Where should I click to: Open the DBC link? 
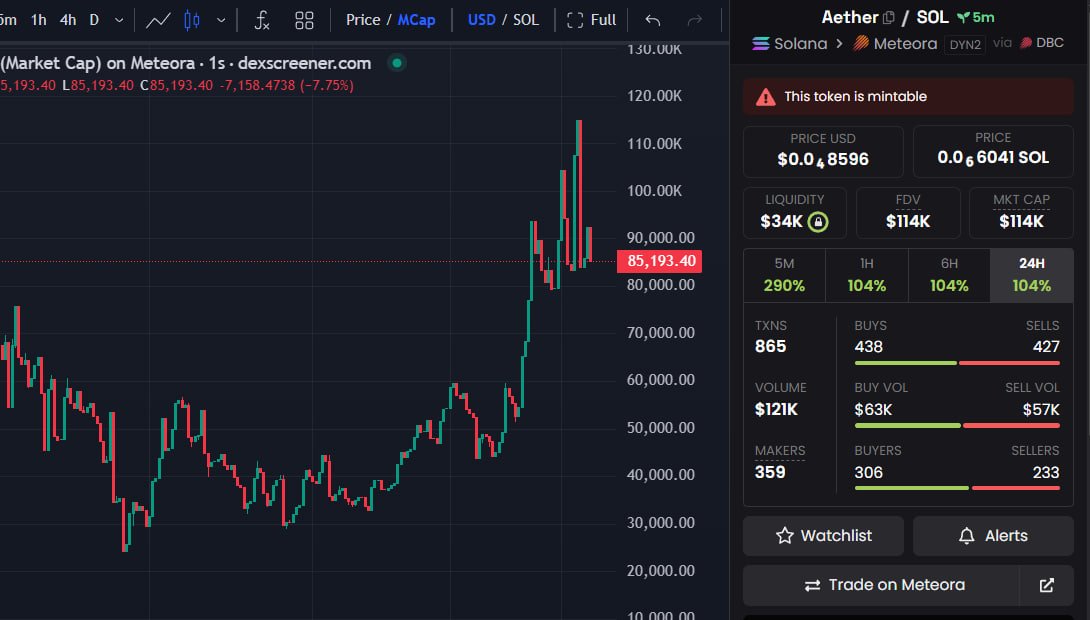point(1042,43)
